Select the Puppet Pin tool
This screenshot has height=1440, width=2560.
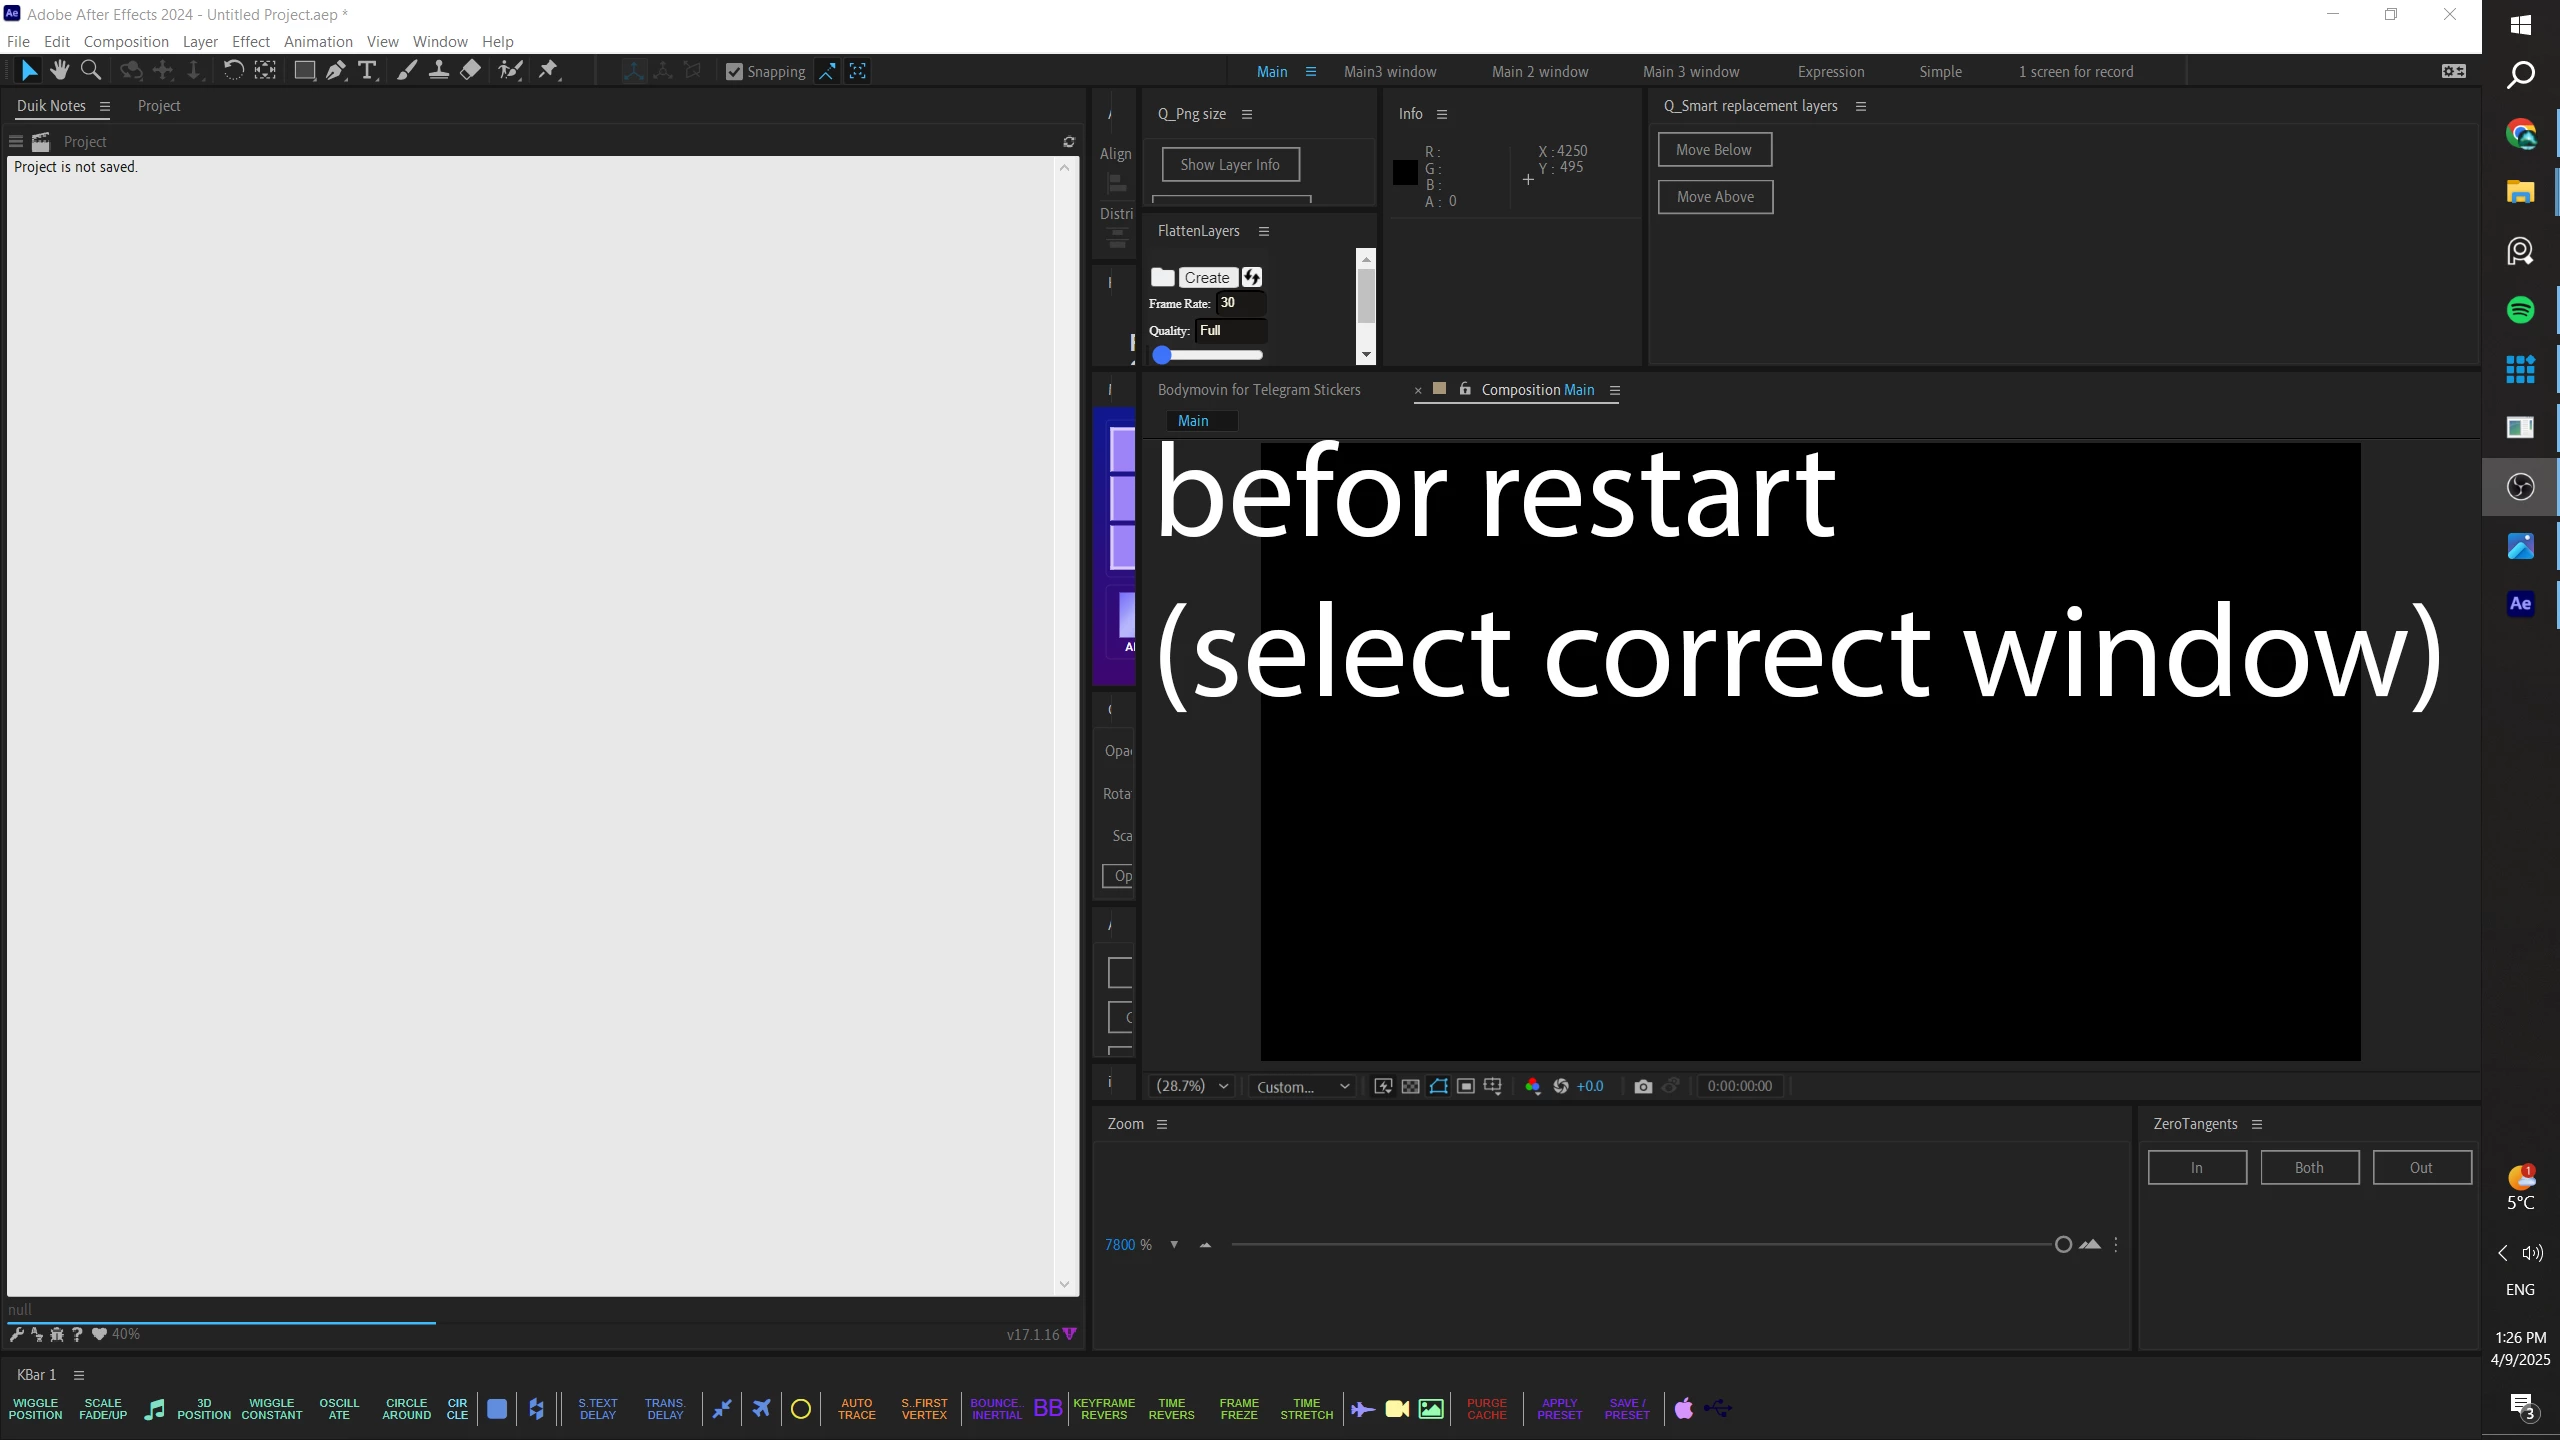pyautogui.click(x=548, y=70)
